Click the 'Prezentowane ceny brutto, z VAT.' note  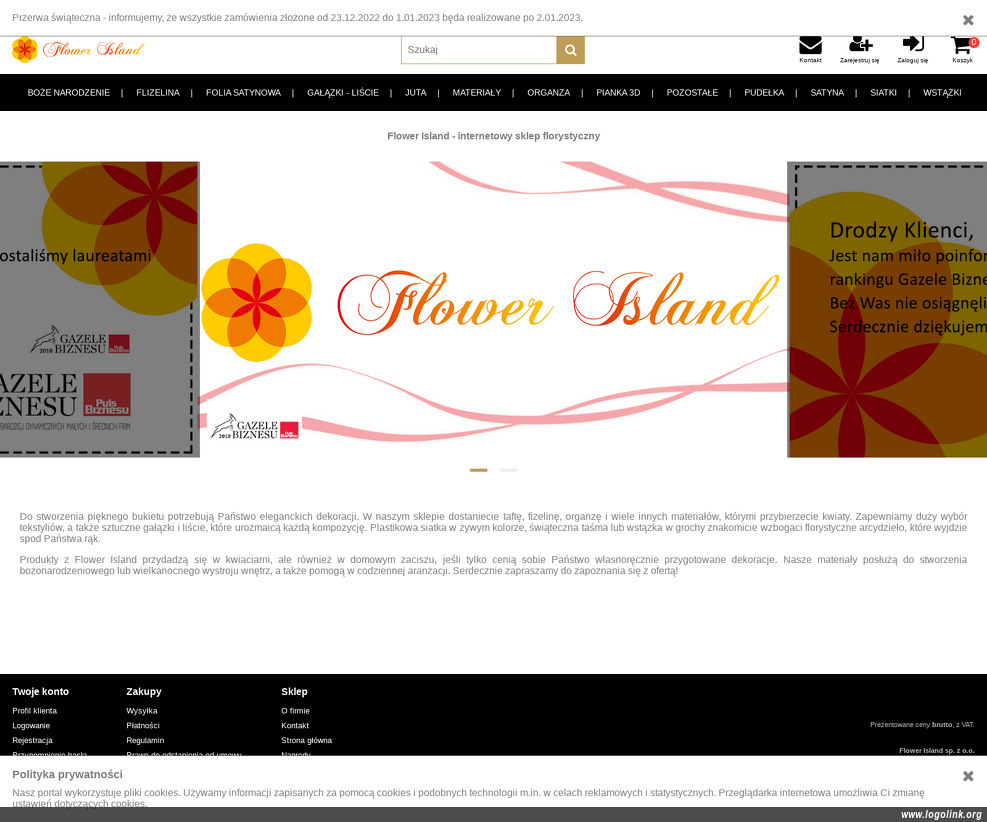point(922,724)
